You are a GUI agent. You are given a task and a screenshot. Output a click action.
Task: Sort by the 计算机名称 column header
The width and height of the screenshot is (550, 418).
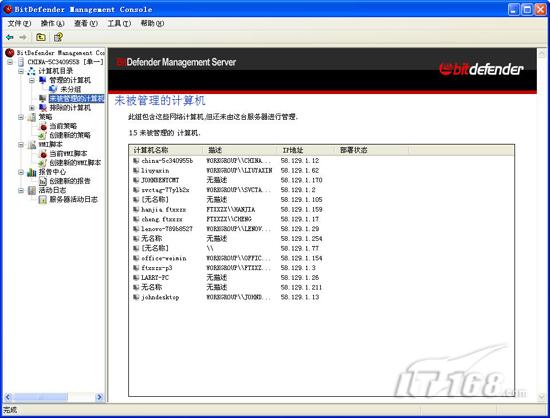tap(166, 150)
